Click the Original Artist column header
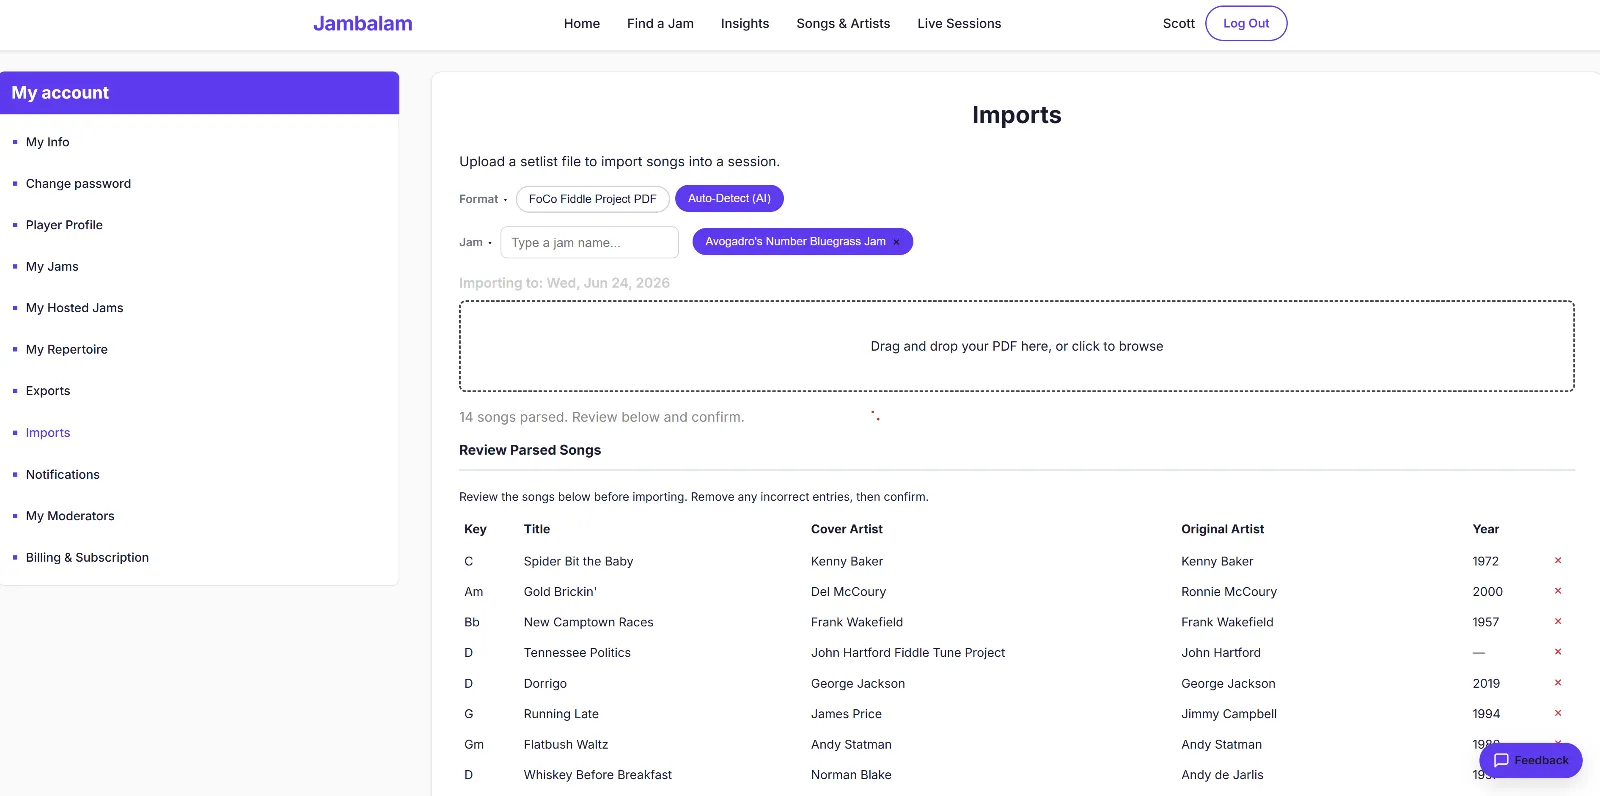1600x796 pixels. (1222, 529)
